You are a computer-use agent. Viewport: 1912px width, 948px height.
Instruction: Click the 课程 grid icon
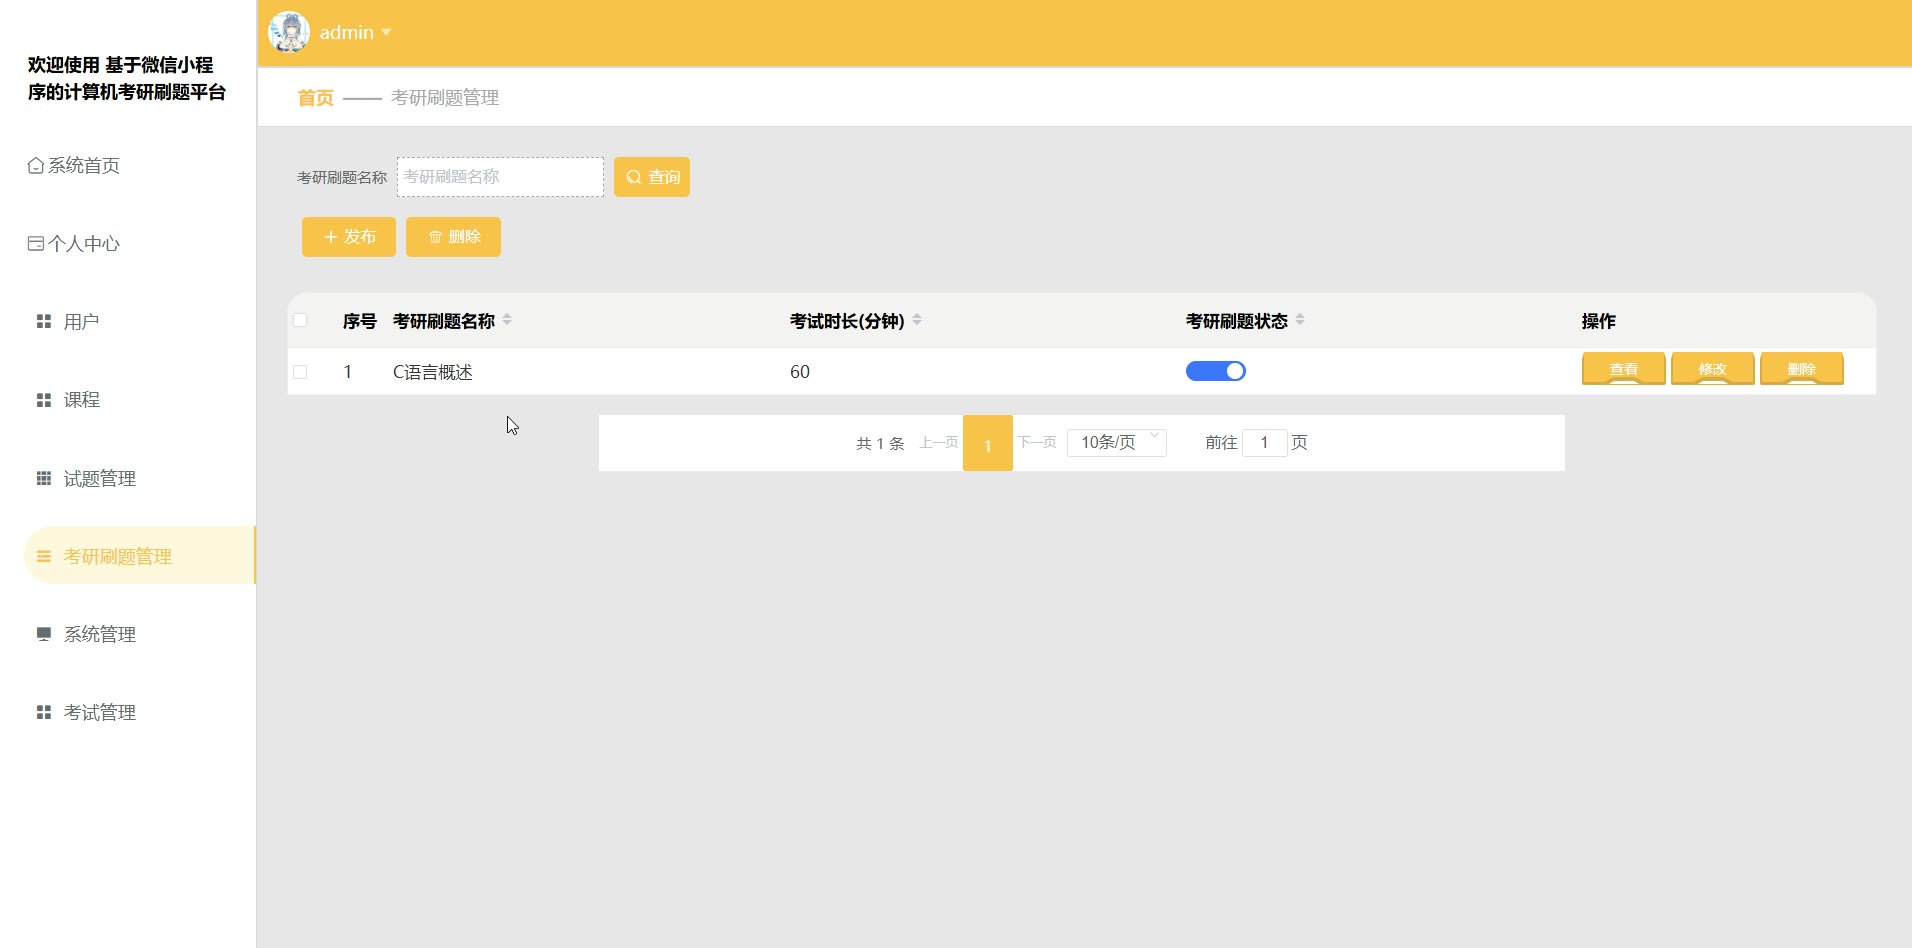pos(44,400)
